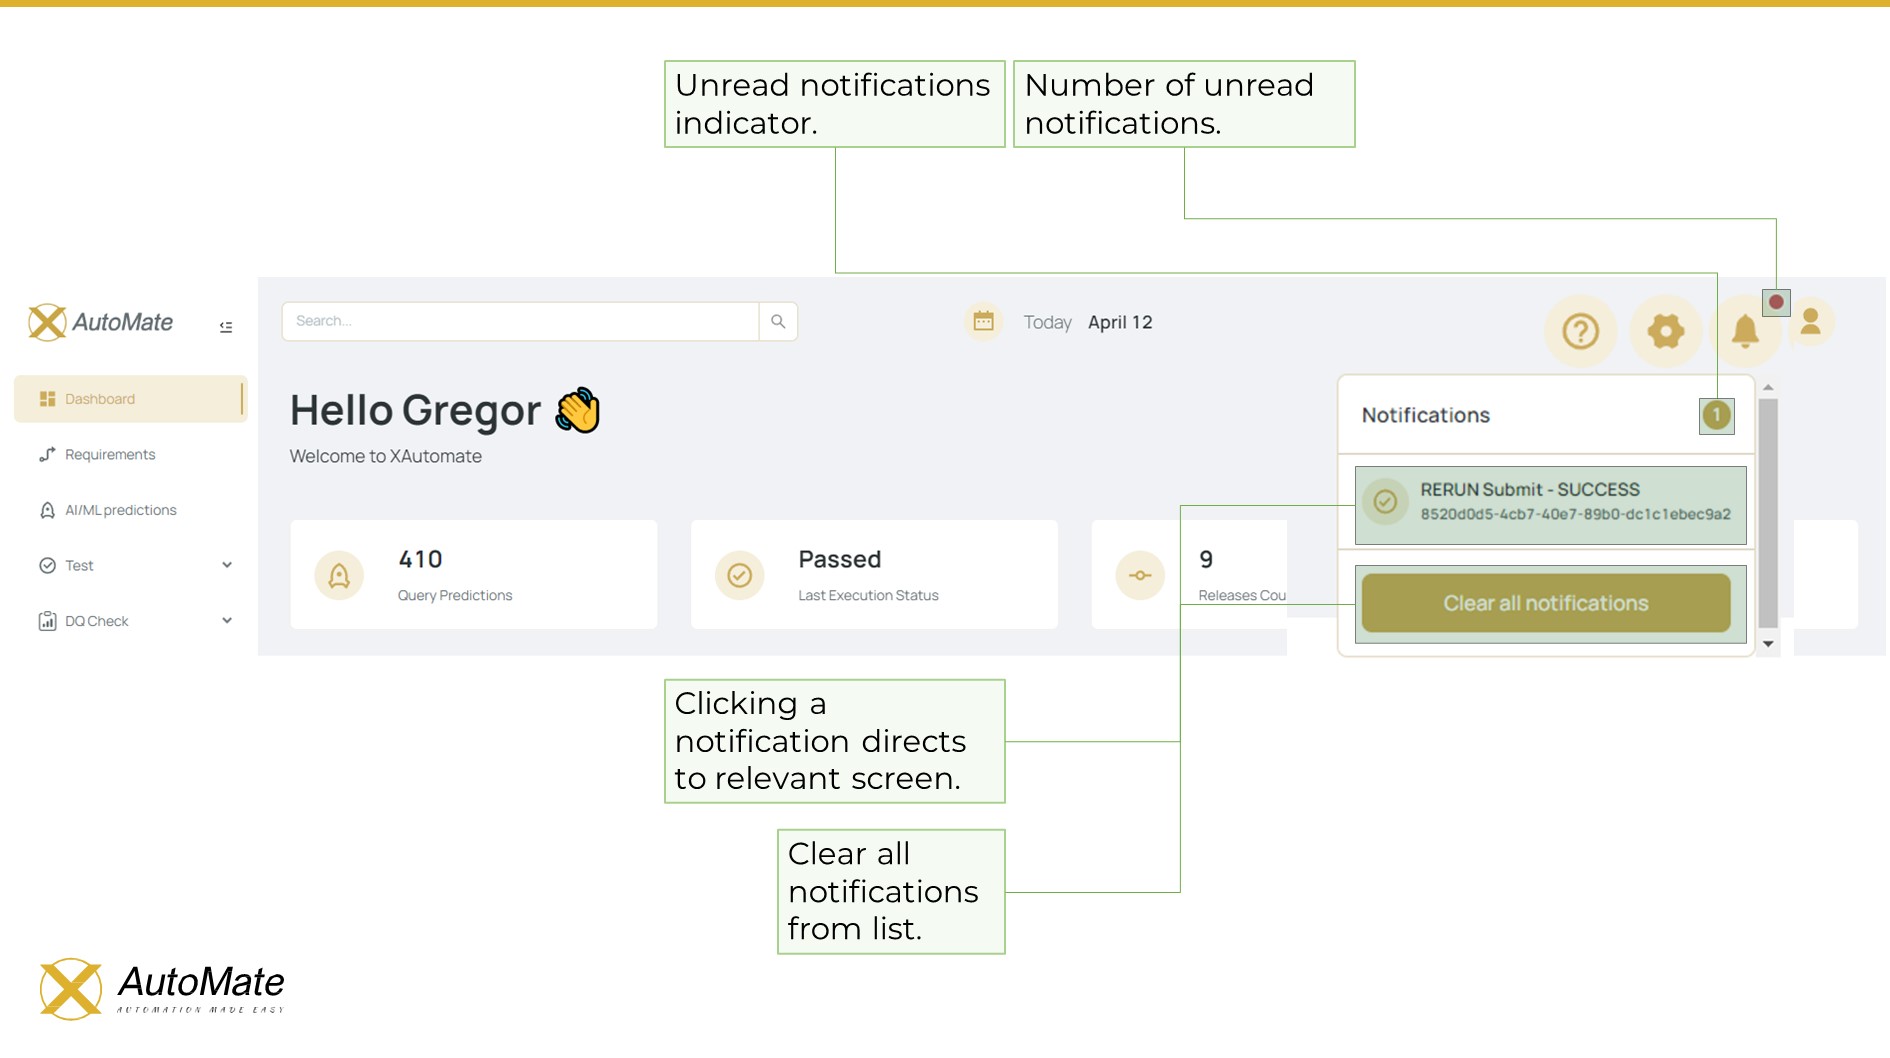Click the notification bell icon
The width and height of the screenshot is (1890, 1058).
click(x=1745, y=331)
